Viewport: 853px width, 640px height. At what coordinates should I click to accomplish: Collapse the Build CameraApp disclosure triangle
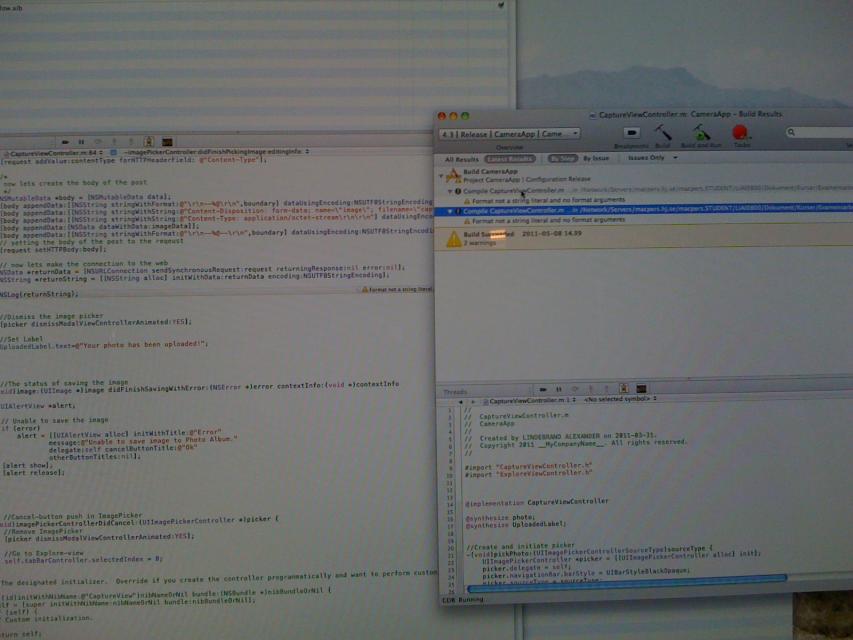click(x=441, y=175)
